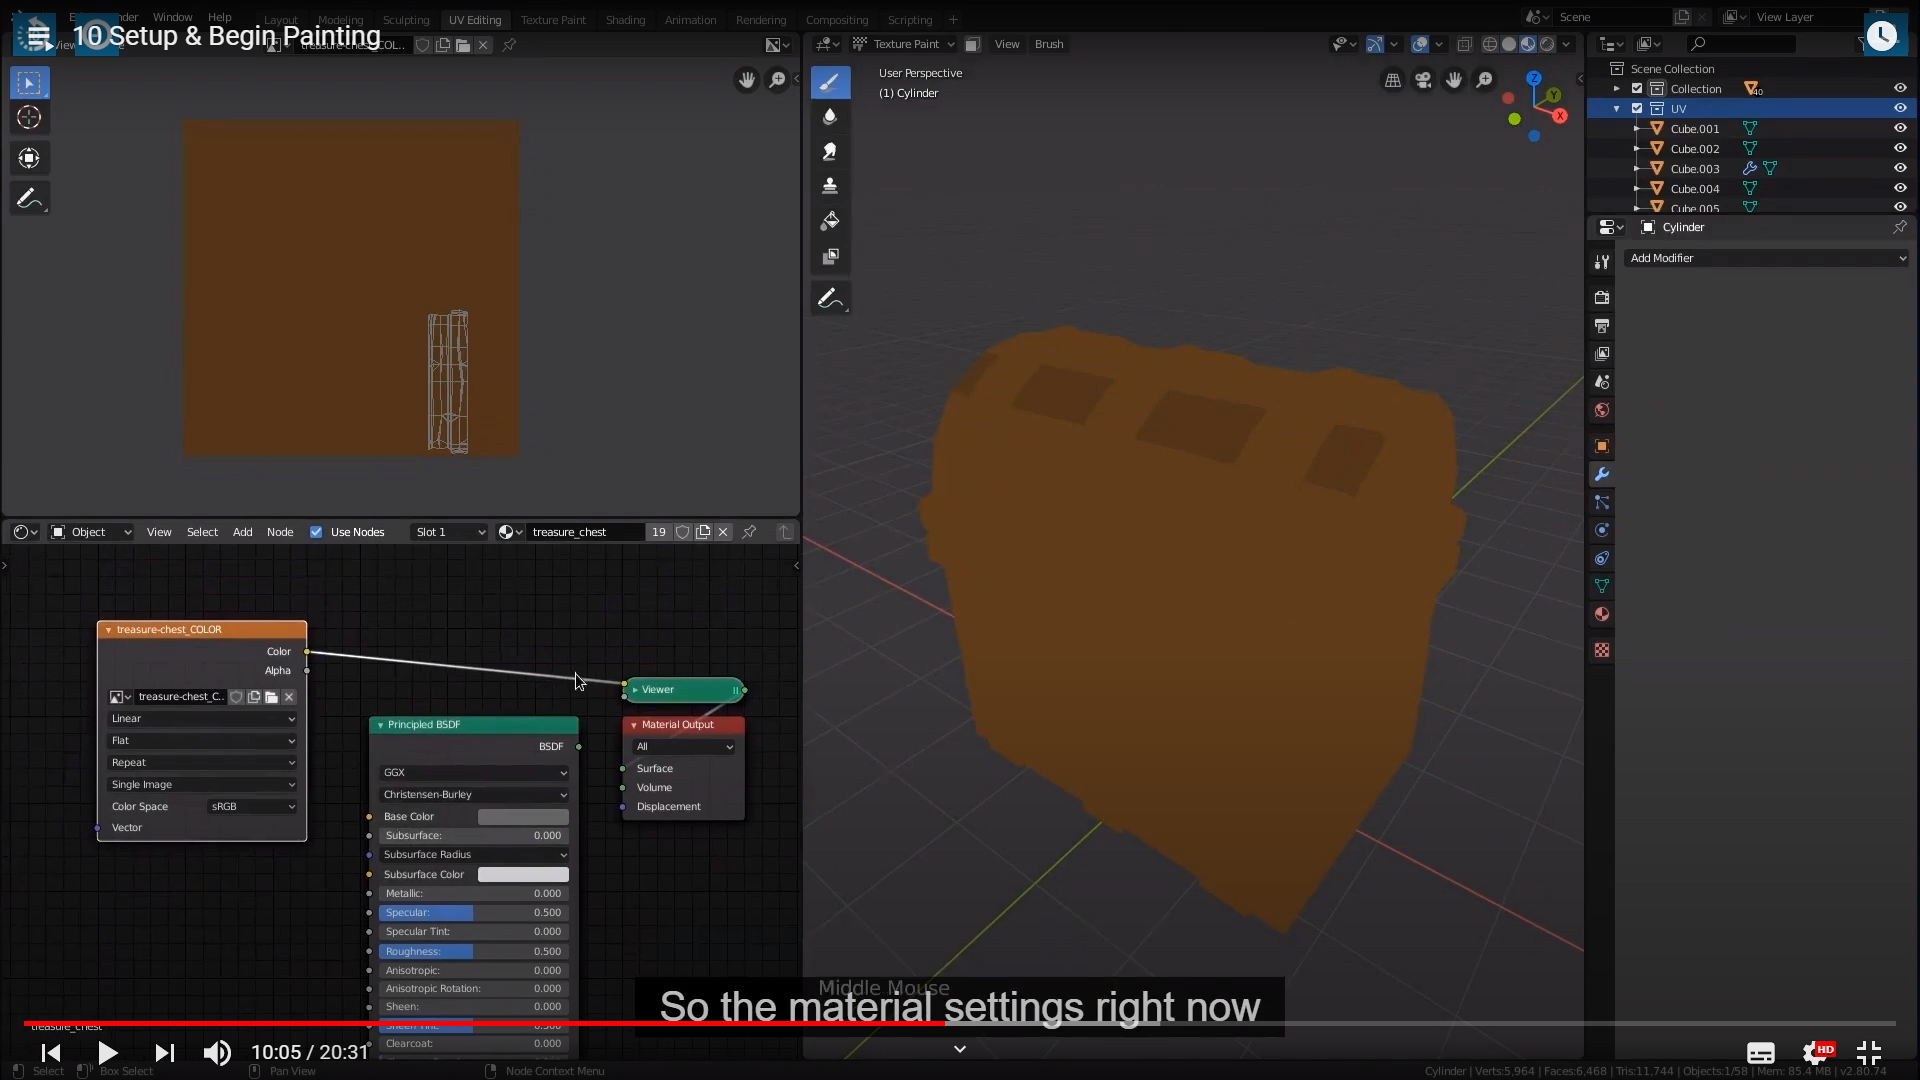
Task: Play the video with the play button
Action: tap(108, 1052)
